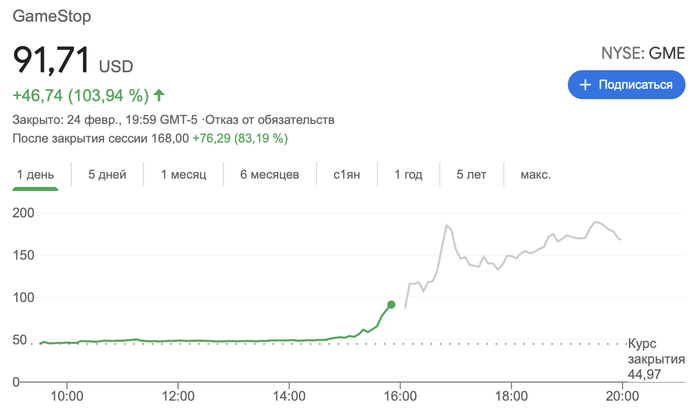Image resolution: width=700 pixels, height=412 pixels.
Task: Click the green up arrow icon
Action: (x=159, y=96)
